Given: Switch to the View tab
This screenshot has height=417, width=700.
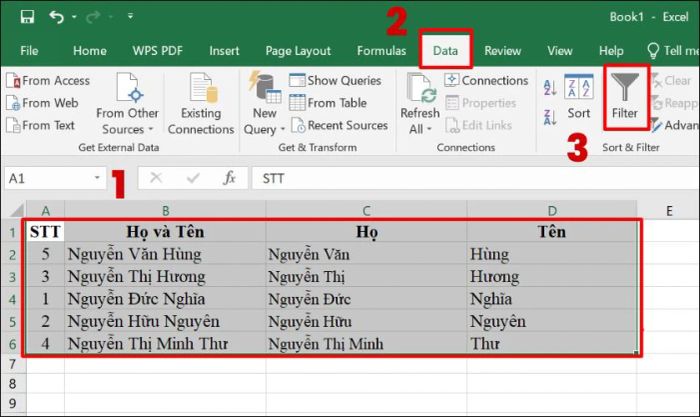Looking at the screenshot, I should (560, 50).
